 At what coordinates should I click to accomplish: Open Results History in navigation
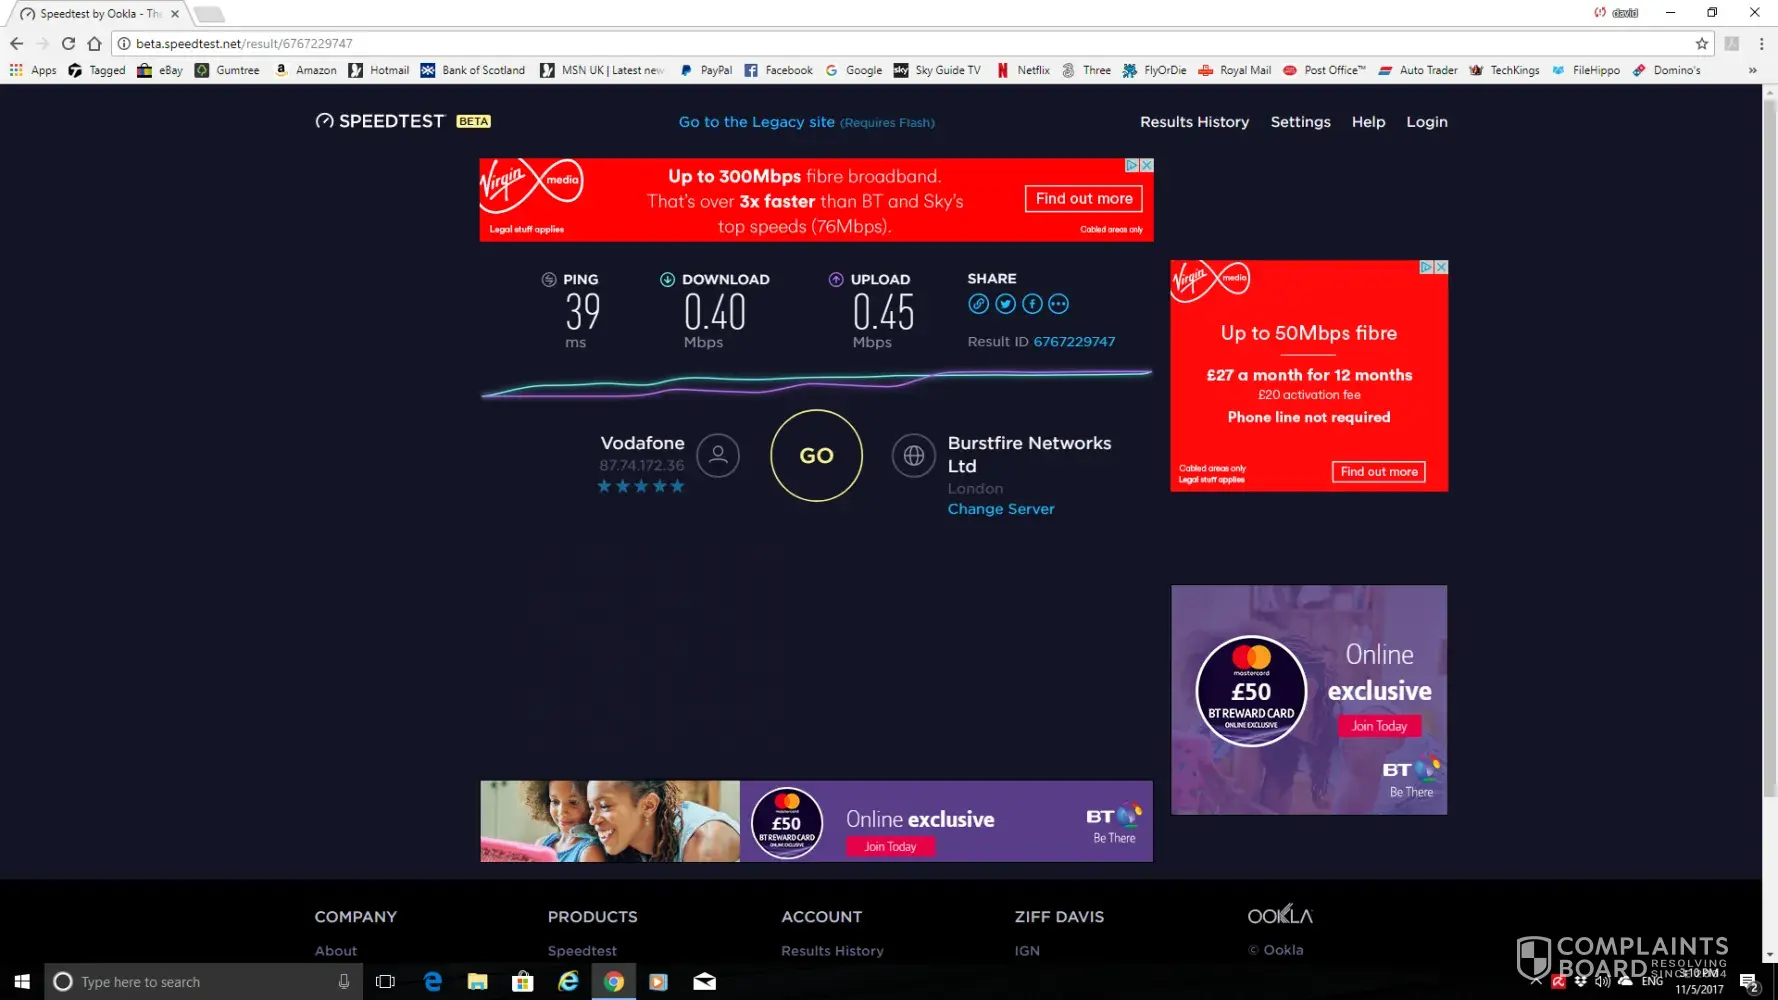(x=1194, y=122)
